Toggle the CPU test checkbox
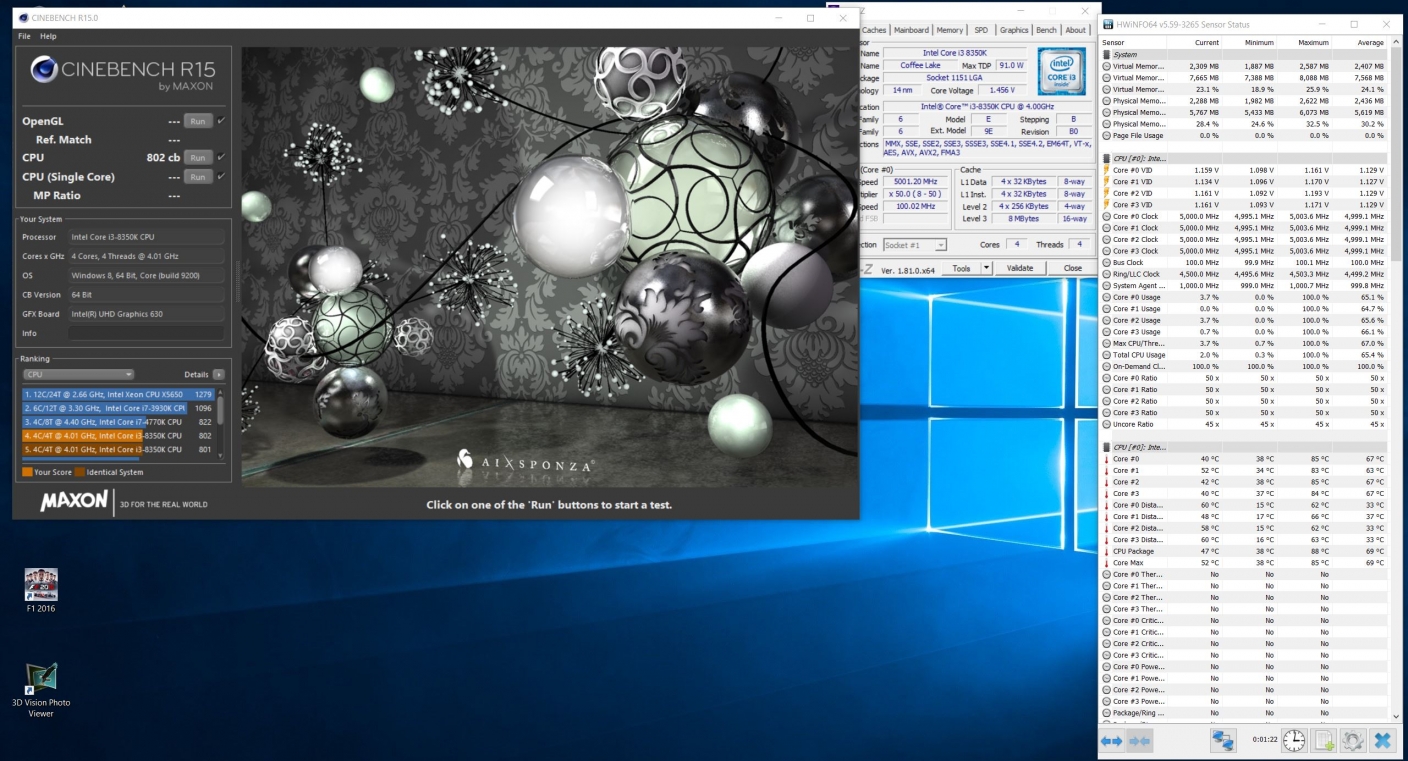 pos(221,157)
